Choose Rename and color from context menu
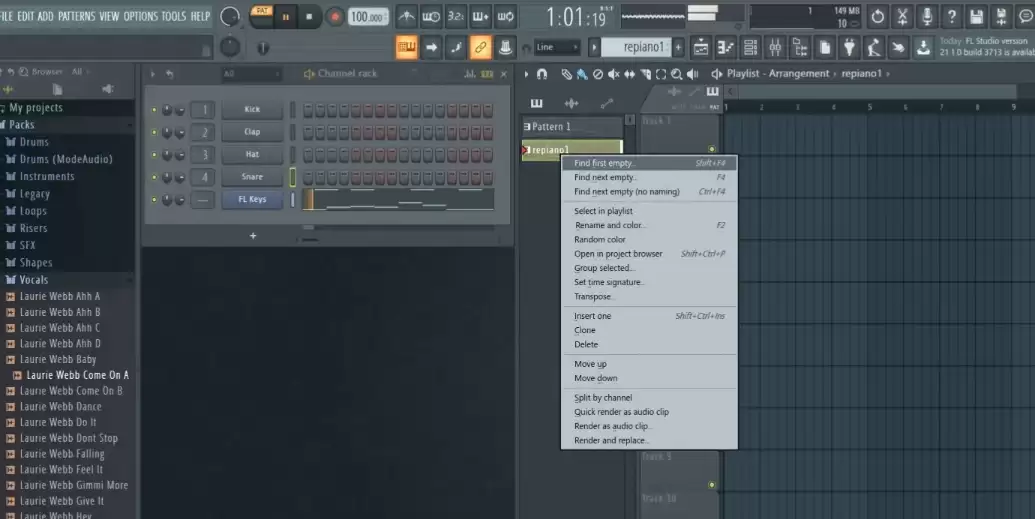The image size is (1035, 519). click(649, 225)
